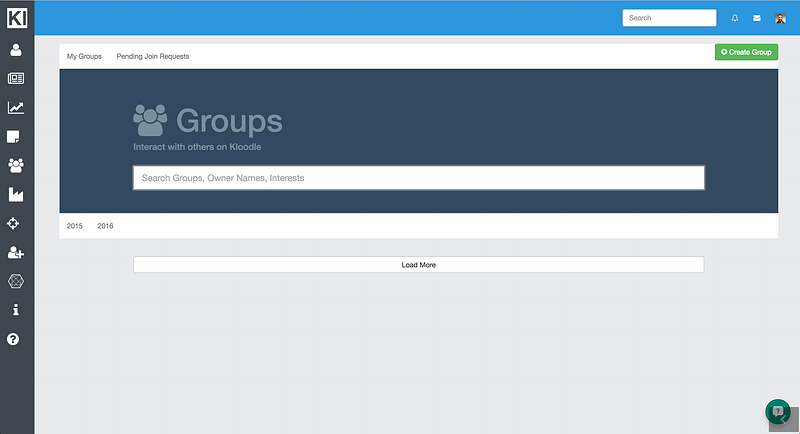Click the Create Group button
Viewport: 800px width, 434px height.
coord(746,52)
